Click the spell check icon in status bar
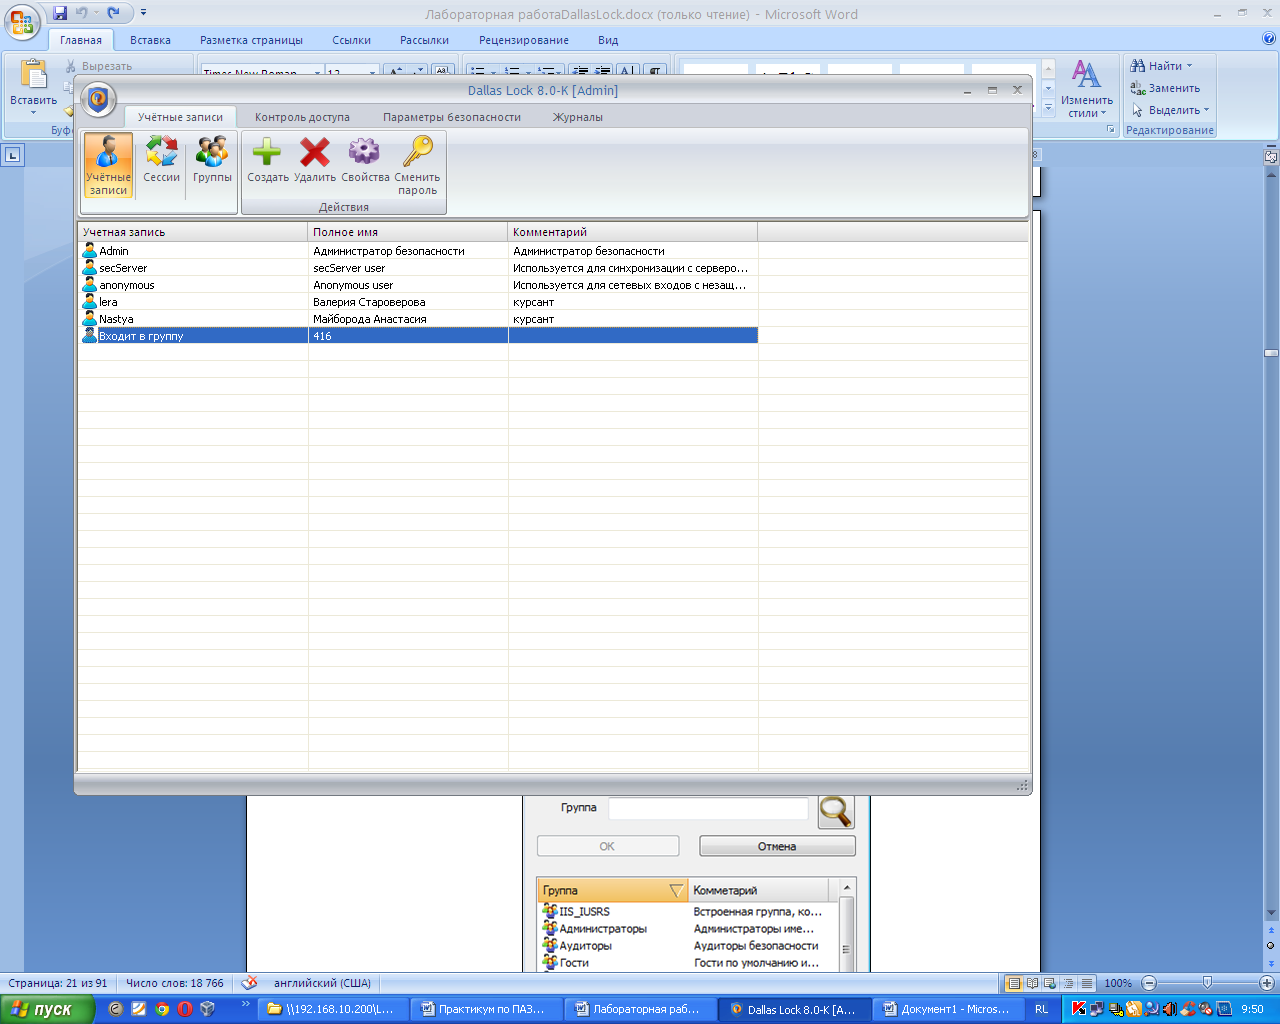The width and height of the screenshot is (1280, 1024). tap(249, 983)
